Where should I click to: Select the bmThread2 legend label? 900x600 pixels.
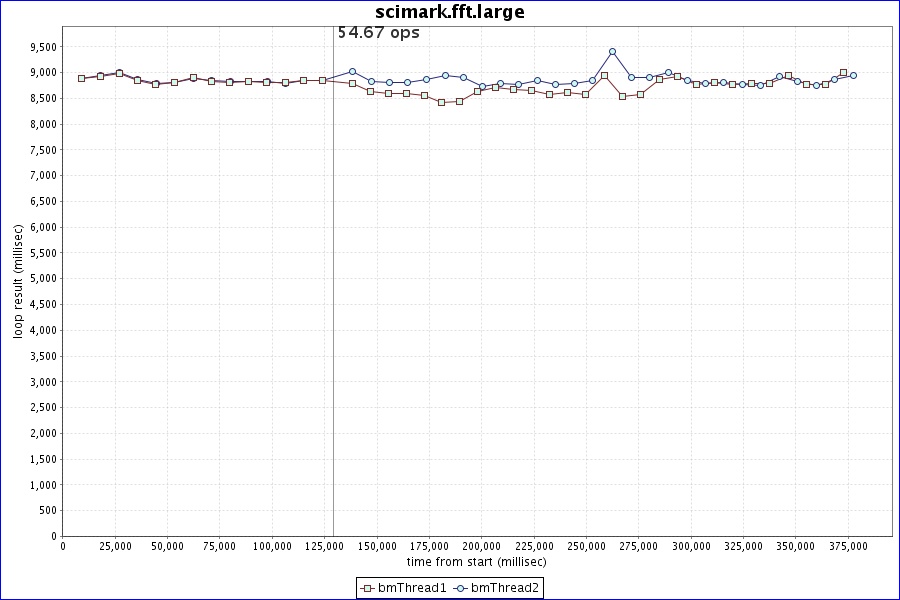pos(505,588)
